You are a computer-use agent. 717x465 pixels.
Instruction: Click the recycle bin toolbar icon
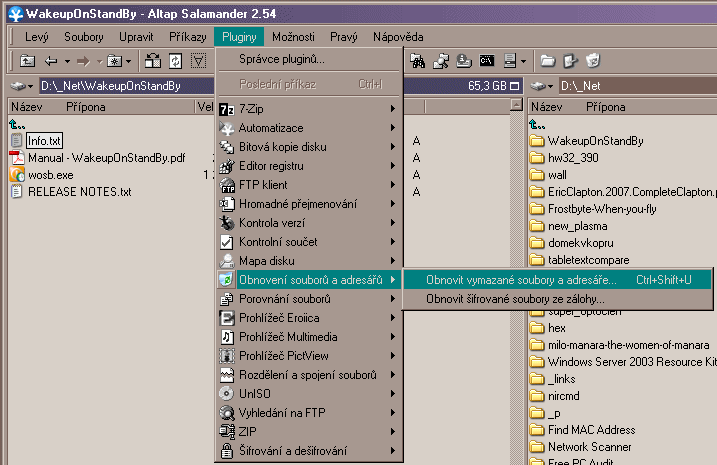point(593,61)
